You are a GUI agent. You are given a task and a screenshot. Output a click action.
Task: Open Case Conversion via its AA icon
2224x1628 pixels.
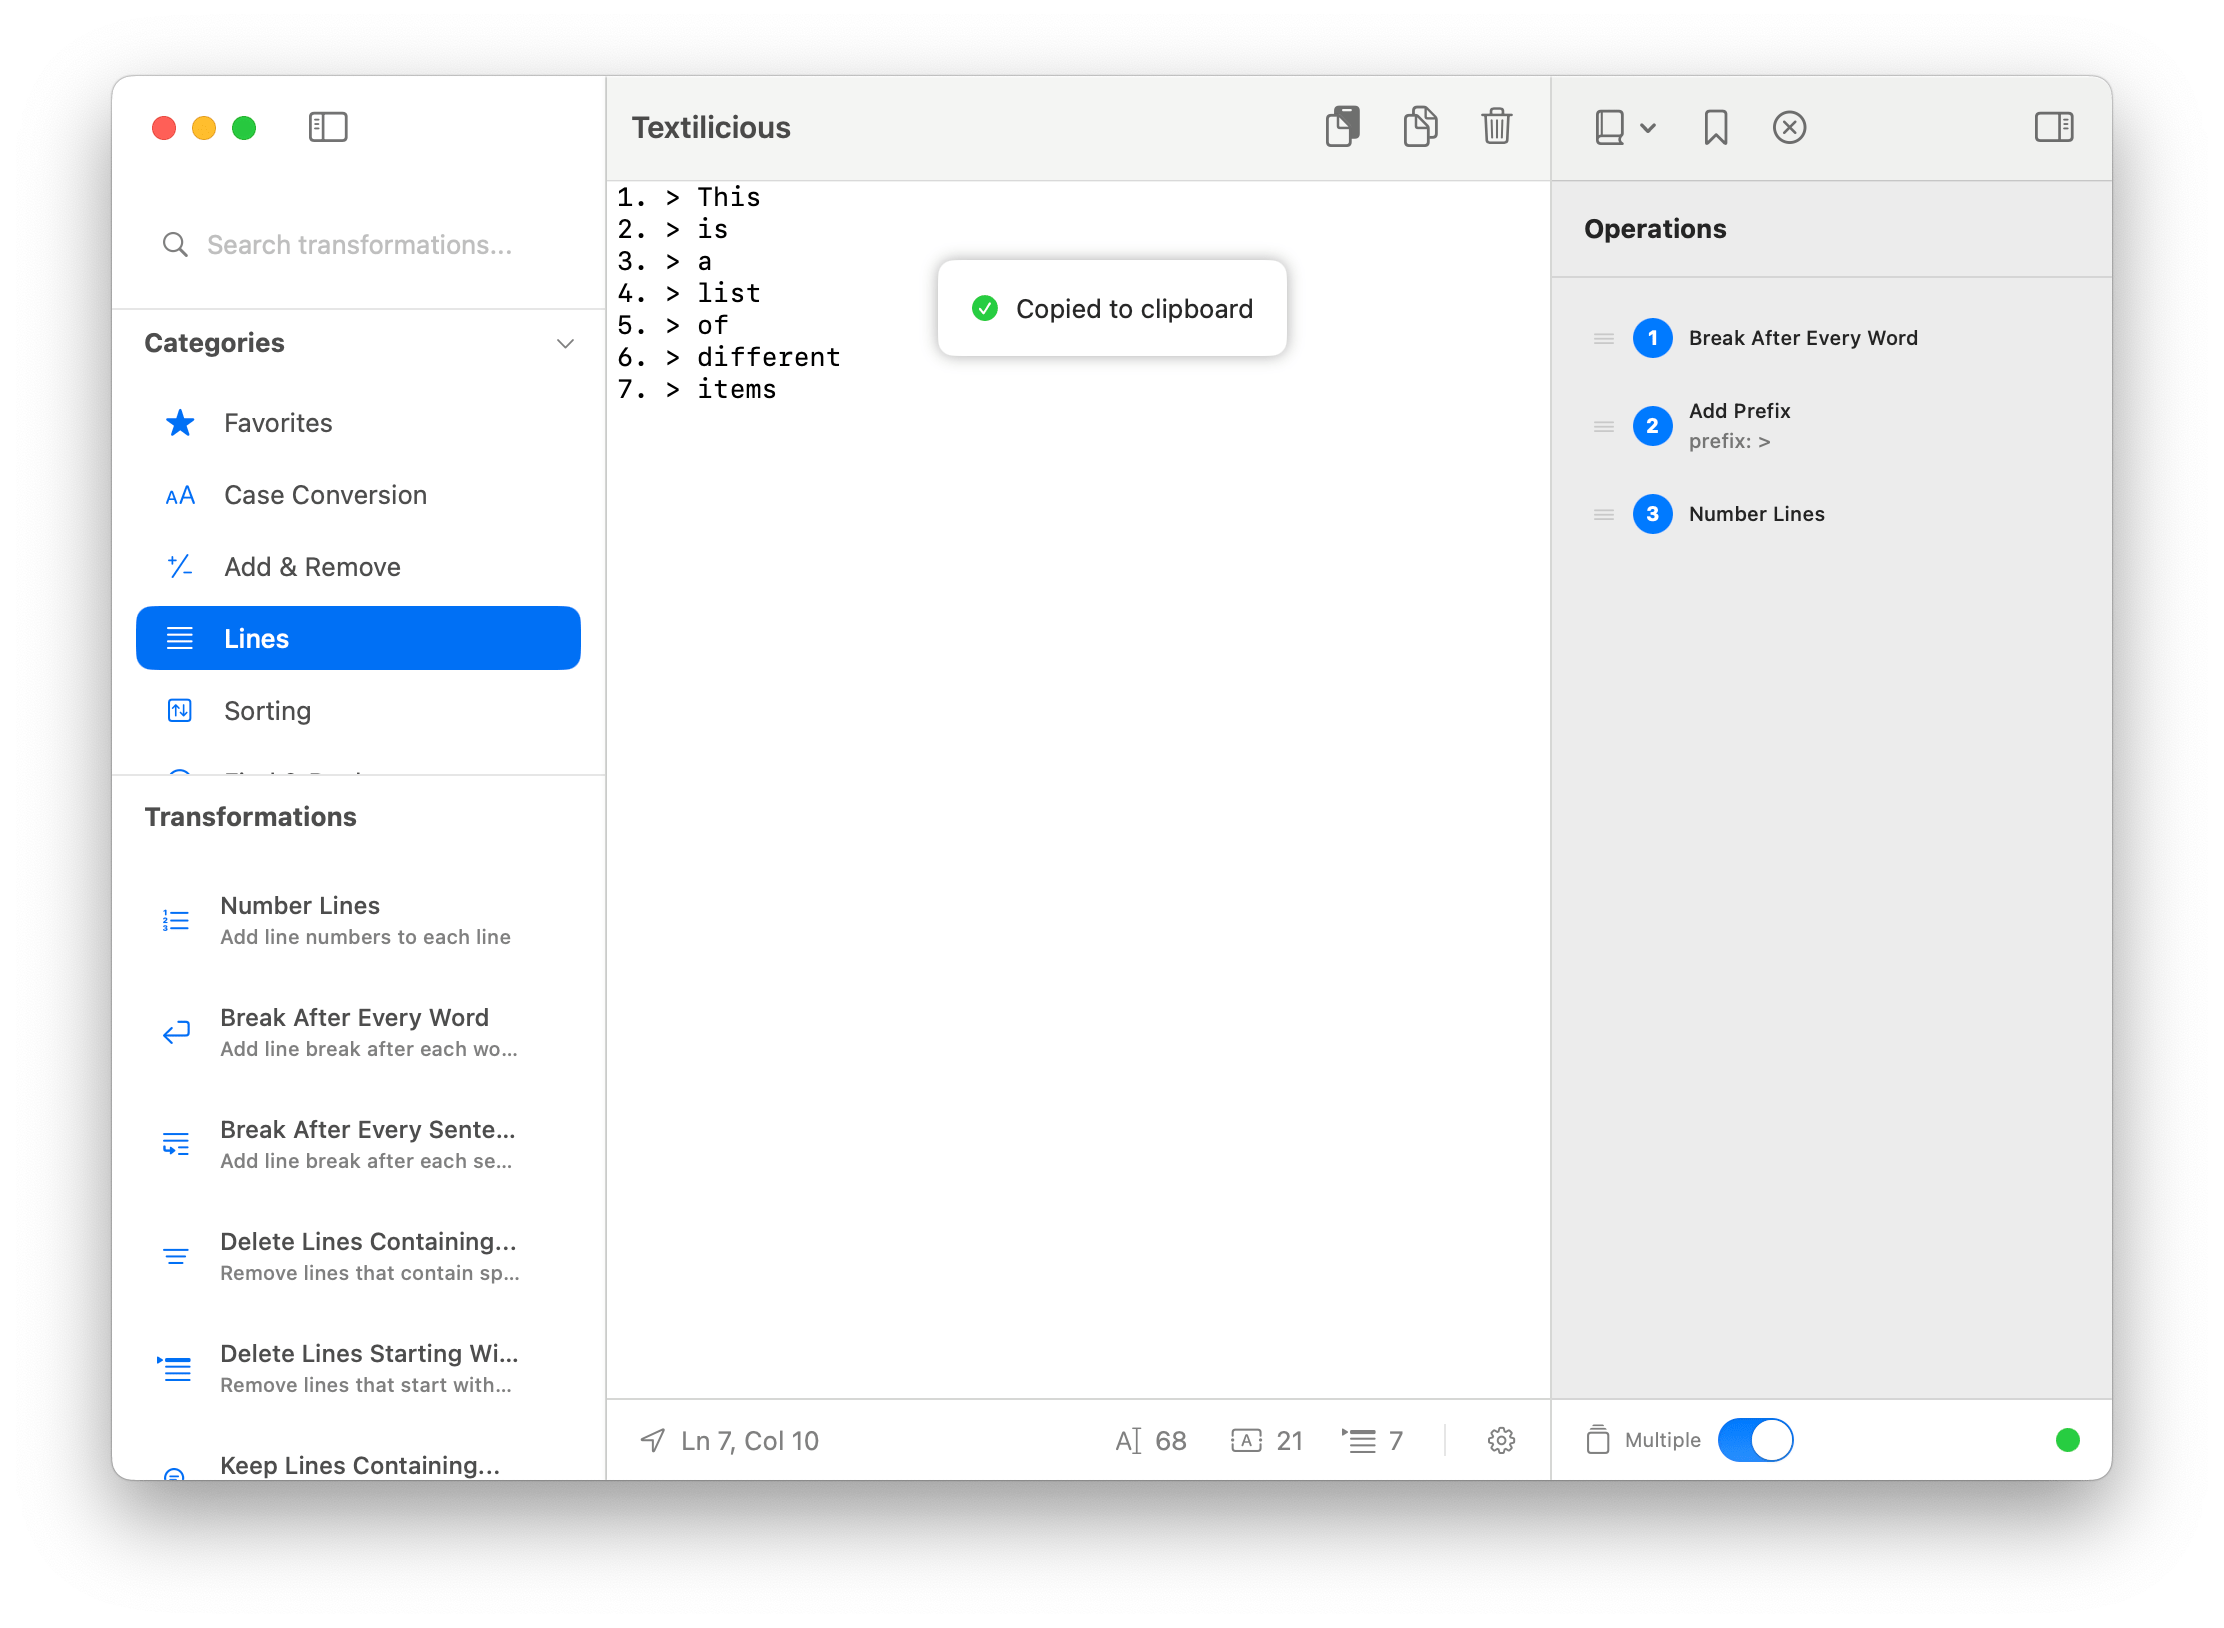[181, 494]
